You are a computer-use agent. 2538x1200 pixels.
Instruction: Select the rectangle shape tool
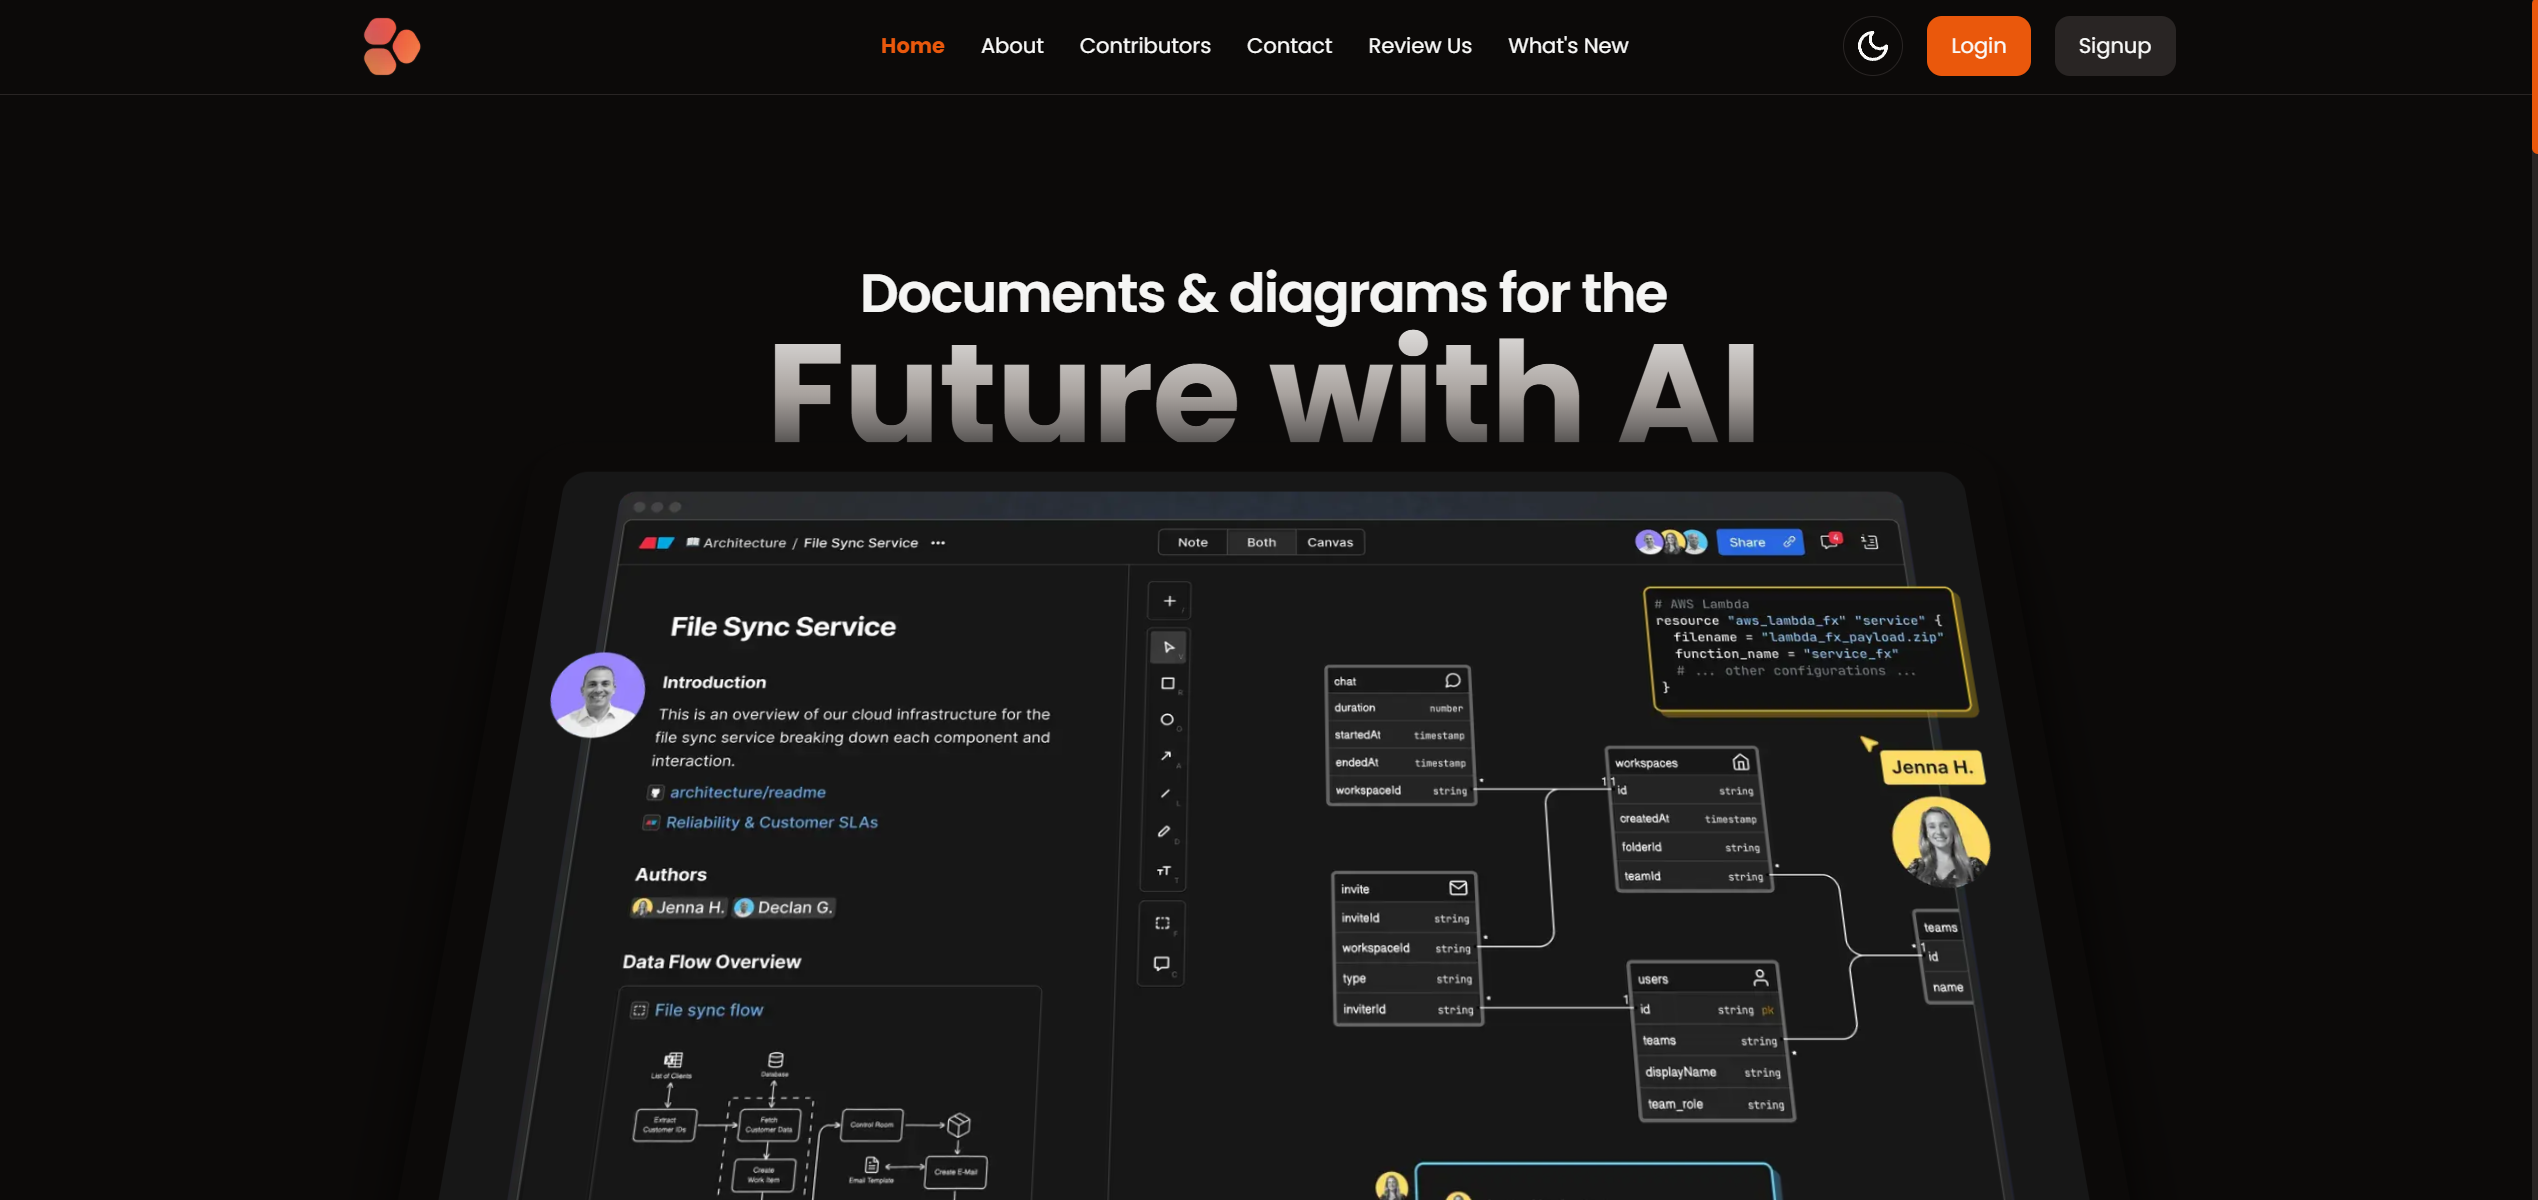(x=1167, y=684)
